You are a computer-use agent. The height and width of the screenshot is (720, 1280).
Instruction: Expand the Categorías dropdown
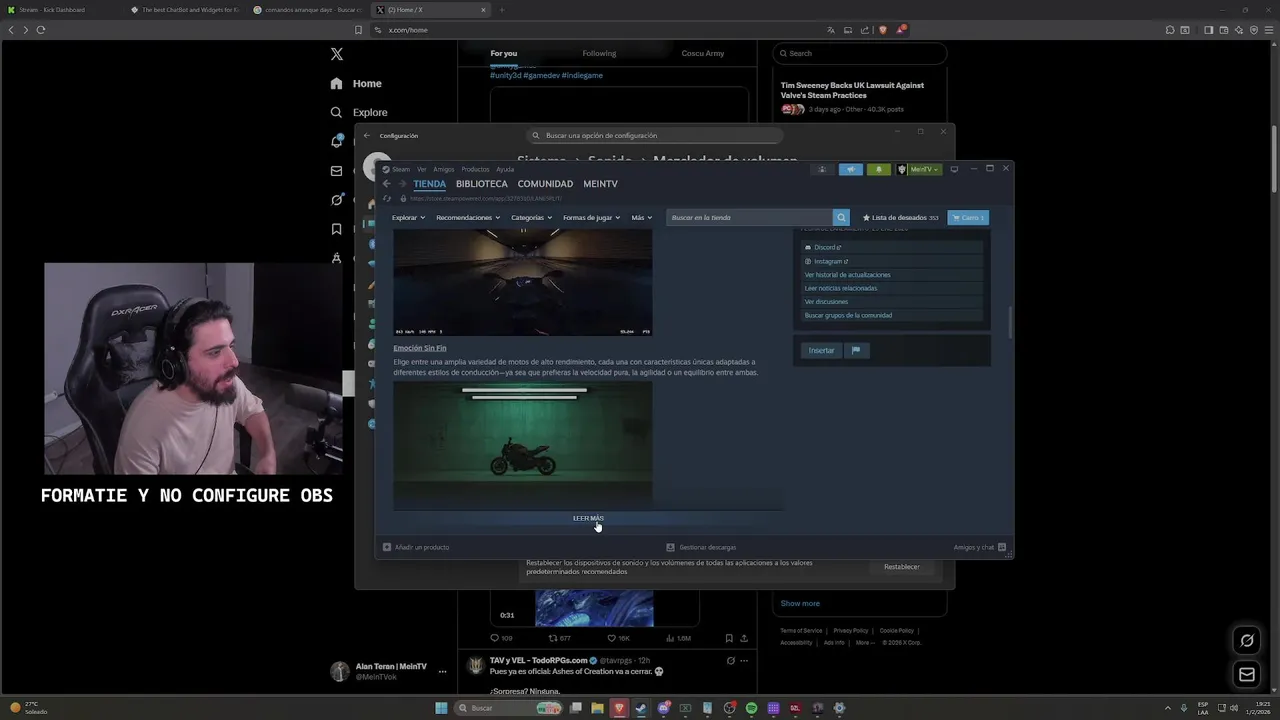(531, 217)
